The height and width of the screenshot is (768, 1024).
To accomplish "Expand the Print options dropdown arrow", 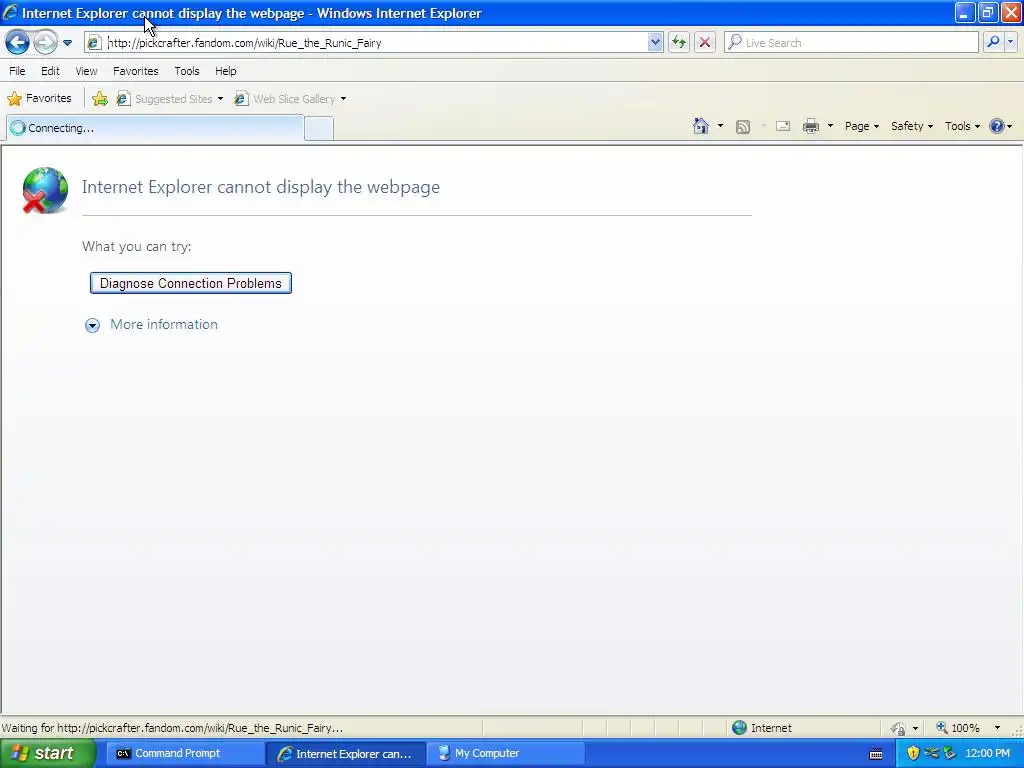I will [x=830, y=126].
